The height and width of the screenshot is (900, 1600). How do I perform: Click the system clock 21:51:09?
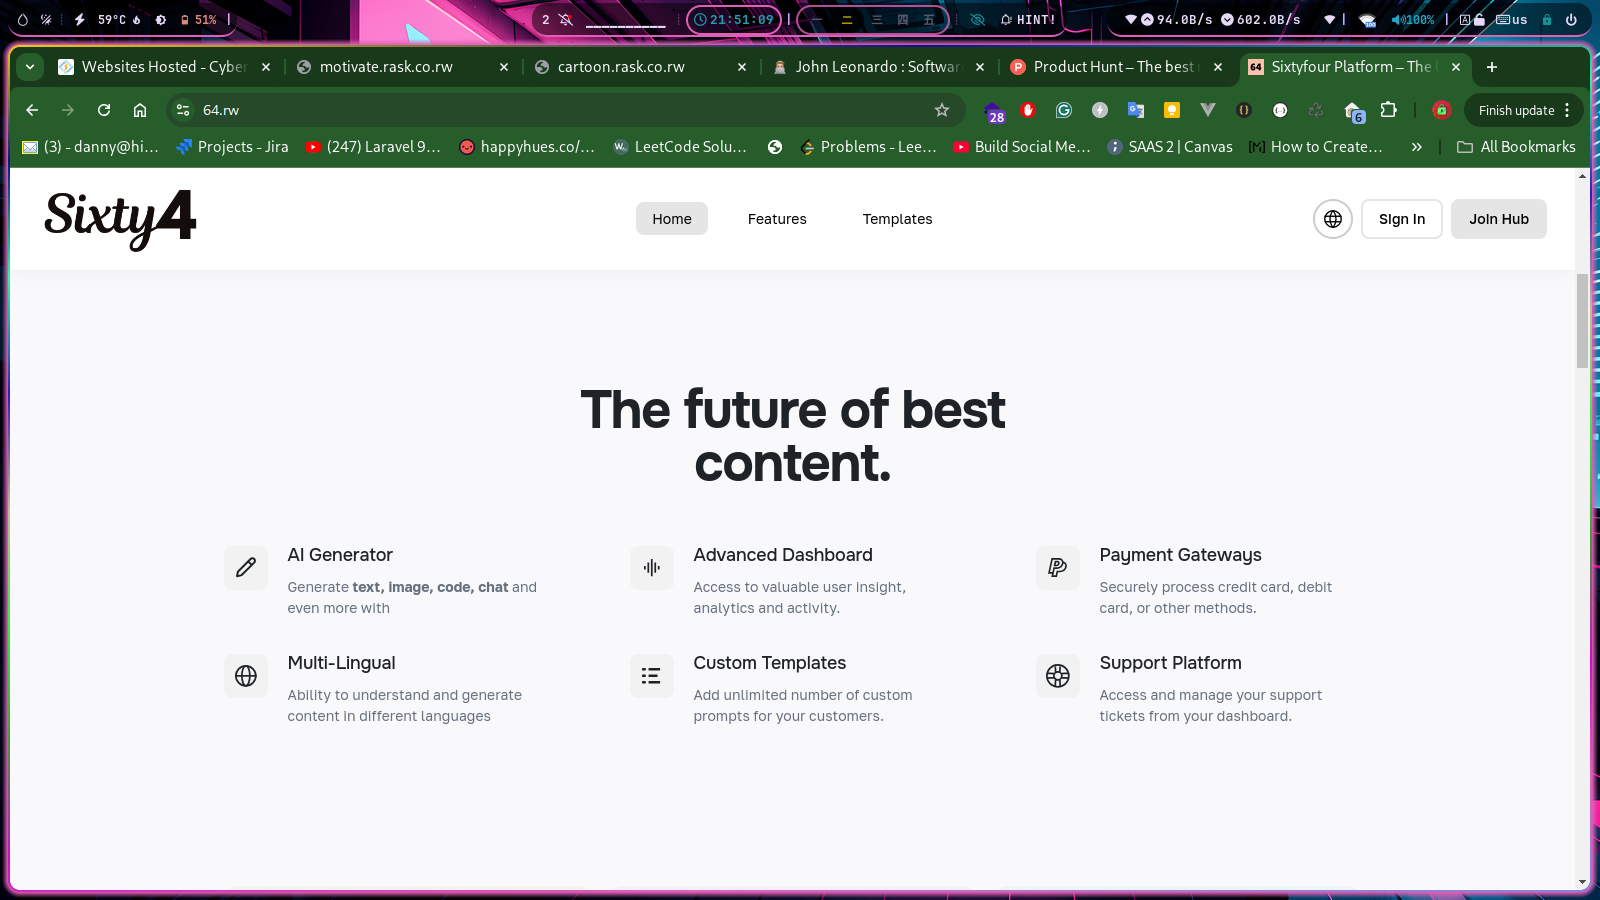(734, 19)
